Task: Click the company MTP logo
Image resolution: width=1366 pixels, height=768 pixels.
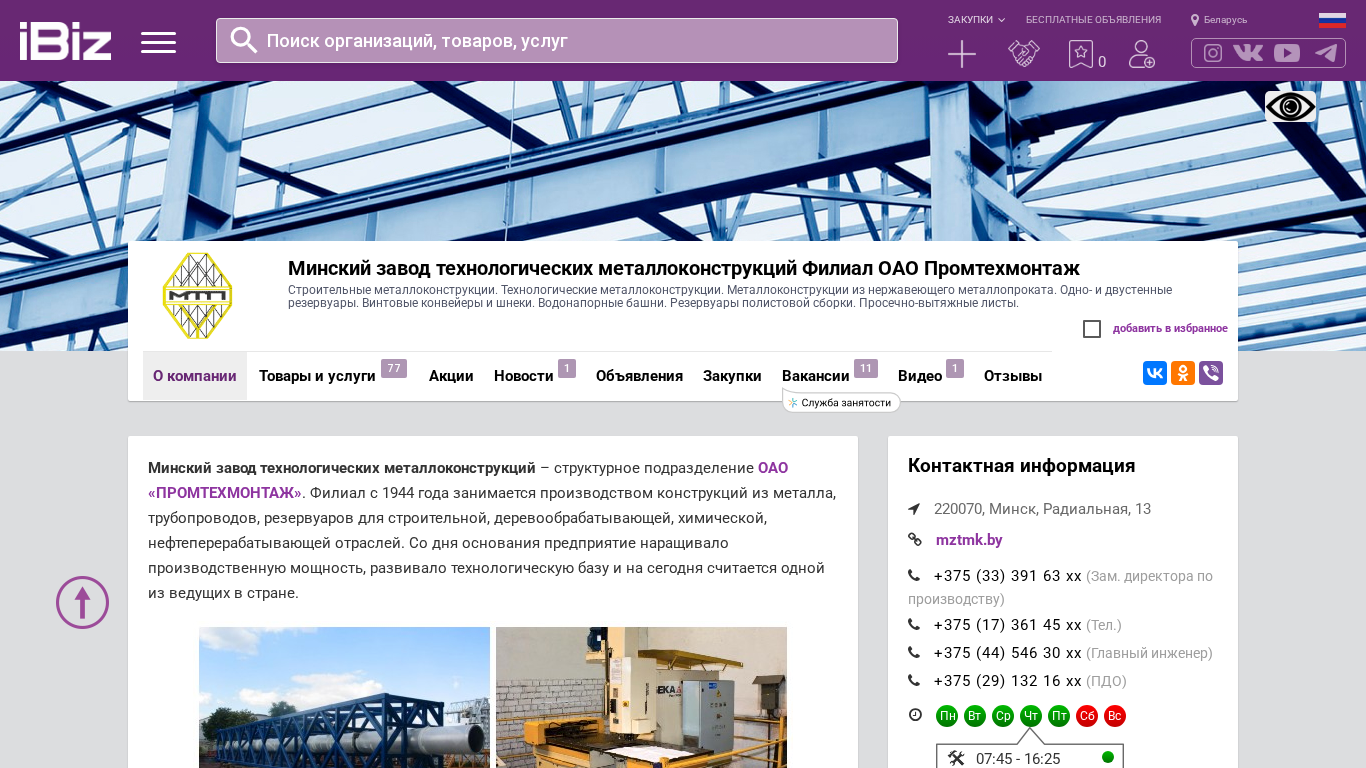Action: pyautogui.click(x=198, y=296)
